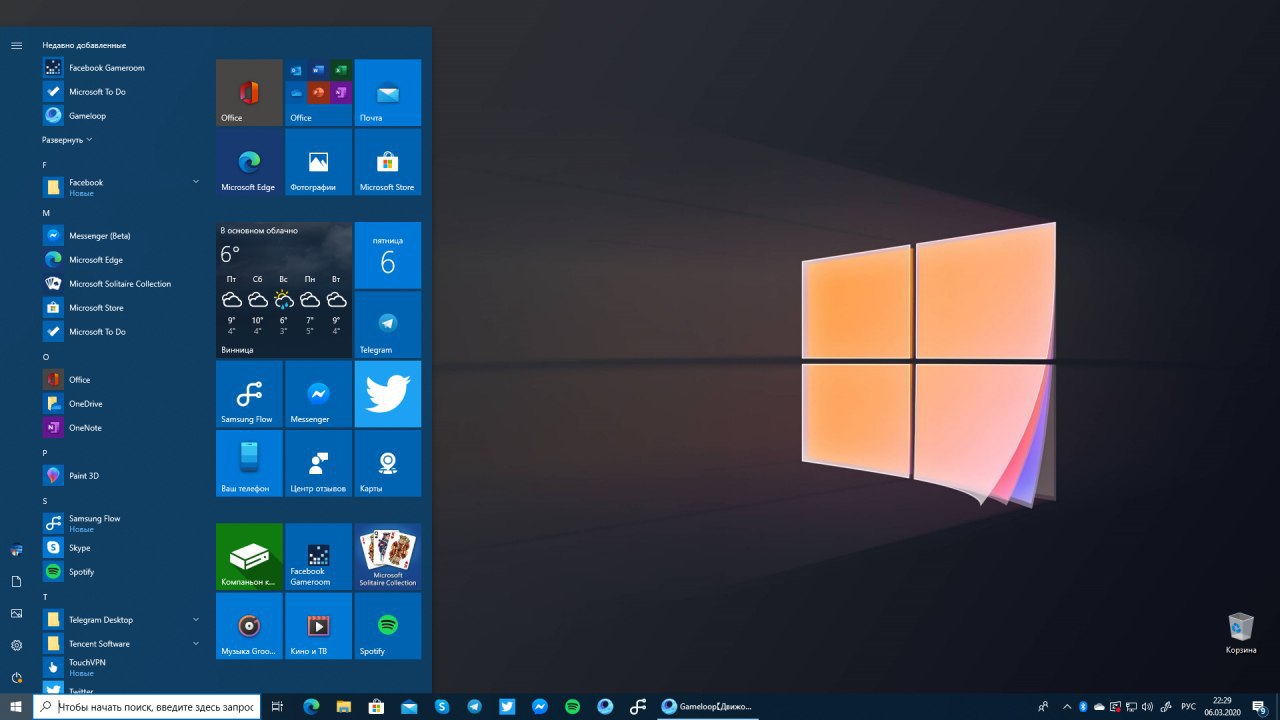Click the Power icon in Start sidebar

[x=16, y=677]
